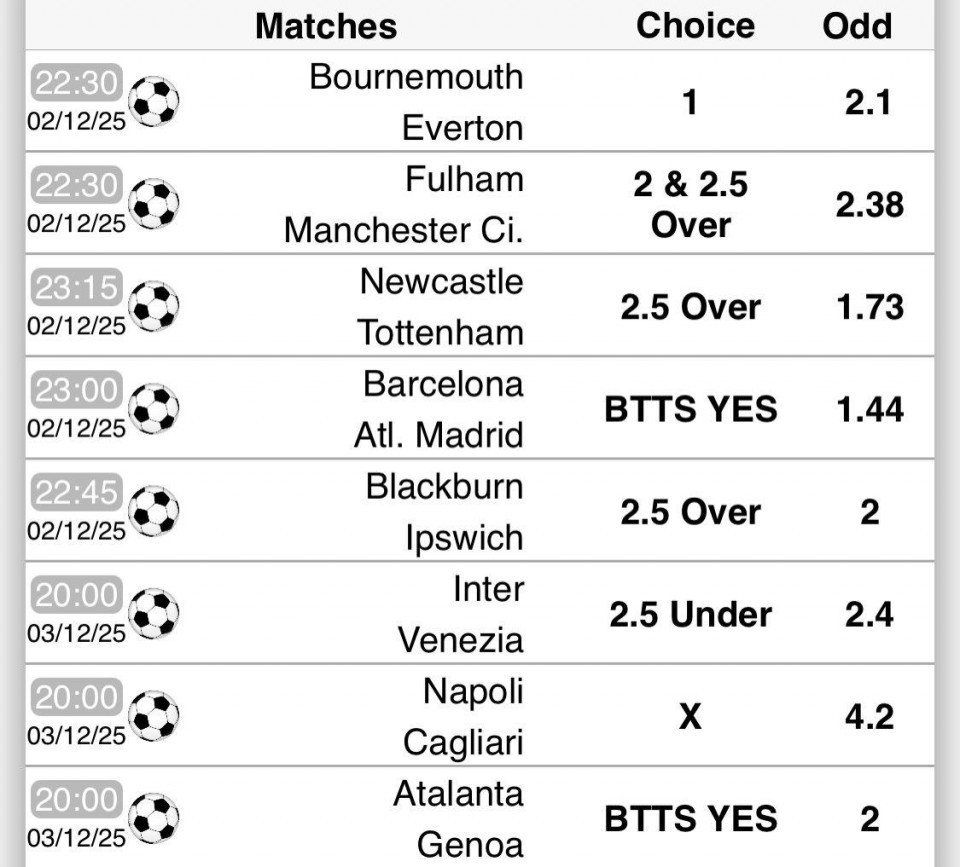Open the Manchester Ci. team link

click(403, 230)
